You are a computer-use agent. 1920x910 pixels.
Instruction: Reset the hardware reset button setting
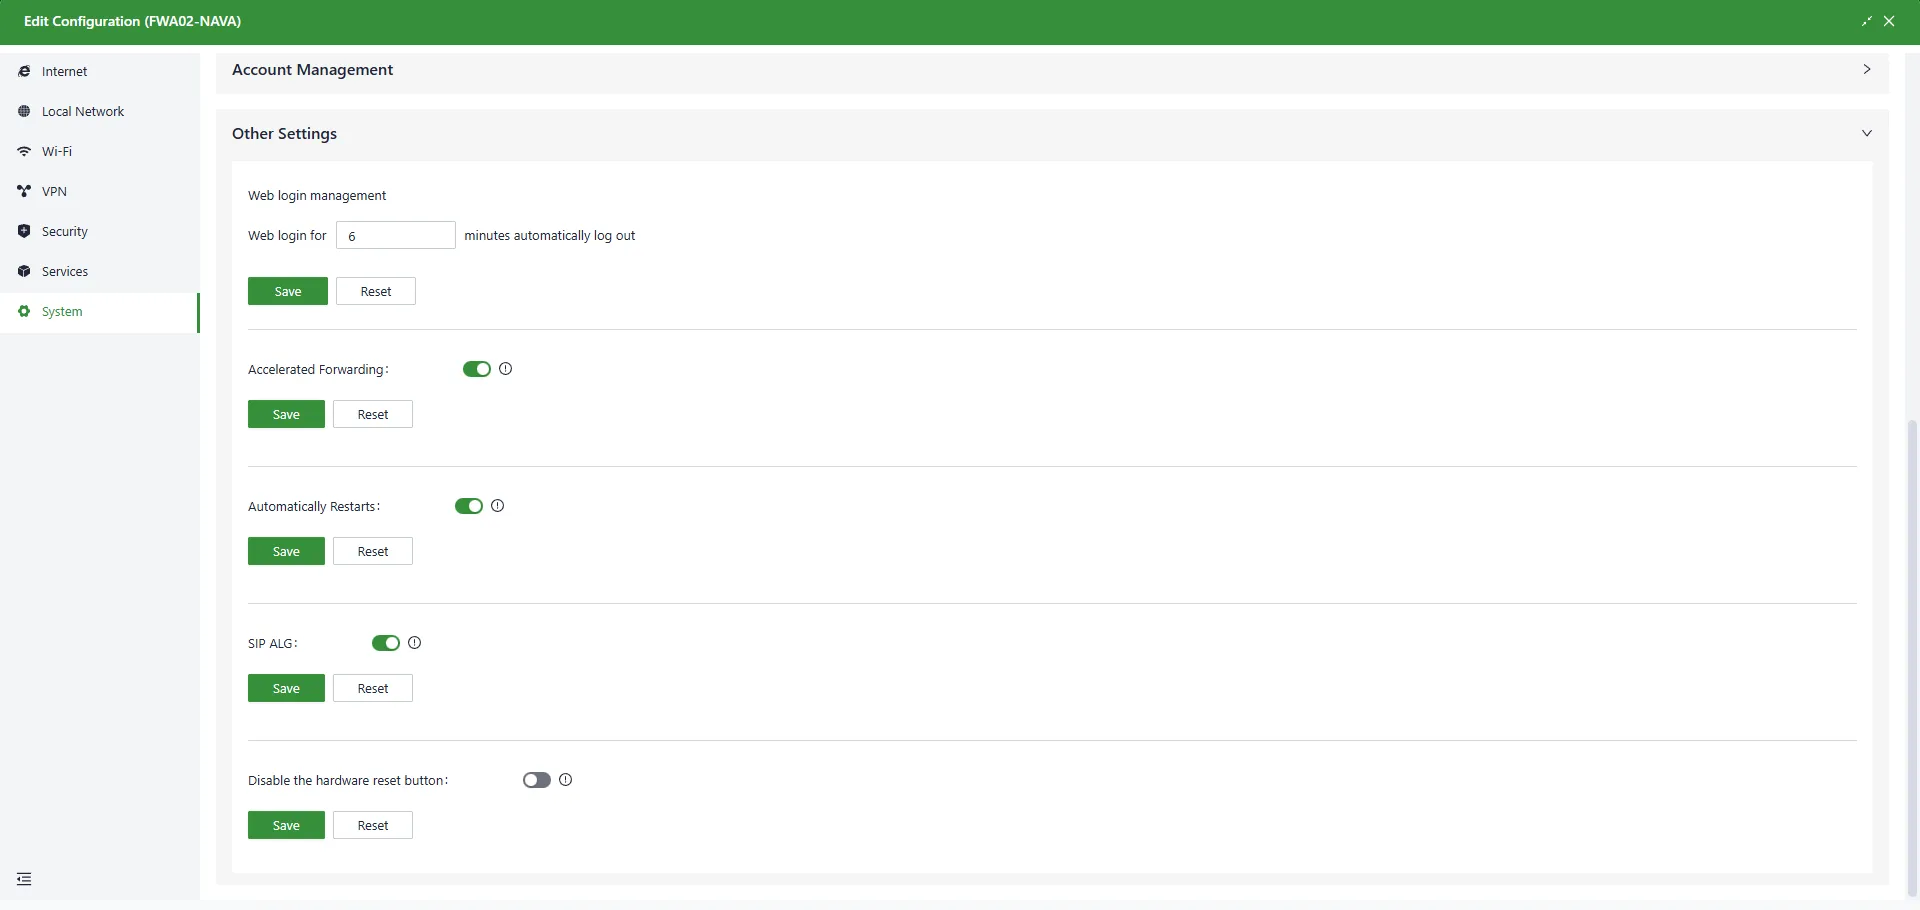coord(373,825)
